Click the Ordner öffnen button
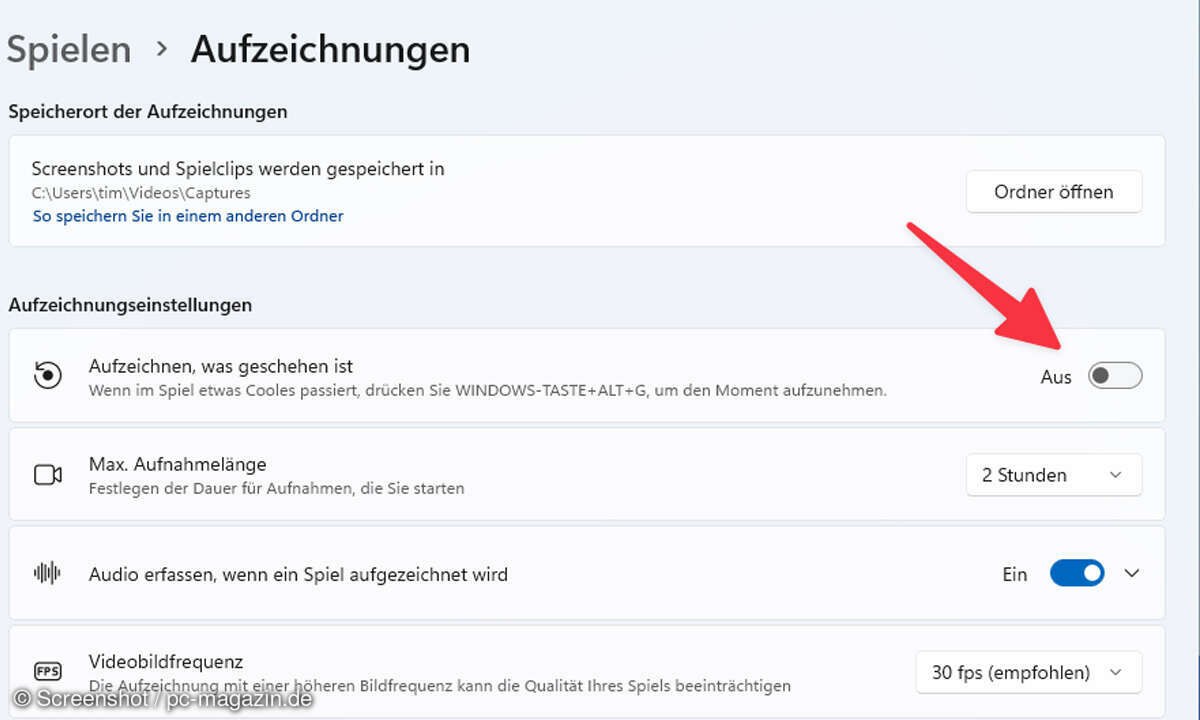1200x720 pixels. tap(1053, 191)
